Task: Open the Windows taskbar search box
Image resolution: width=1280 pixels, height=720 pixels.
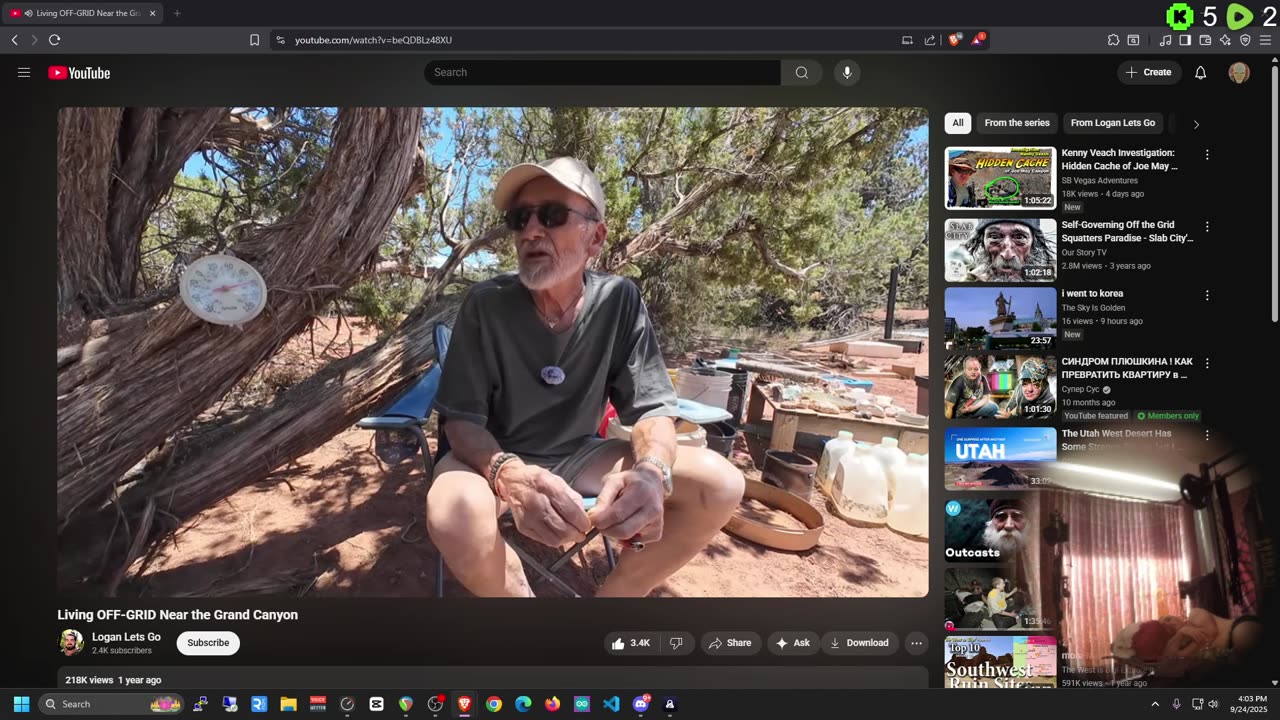Action: [112, 704]
